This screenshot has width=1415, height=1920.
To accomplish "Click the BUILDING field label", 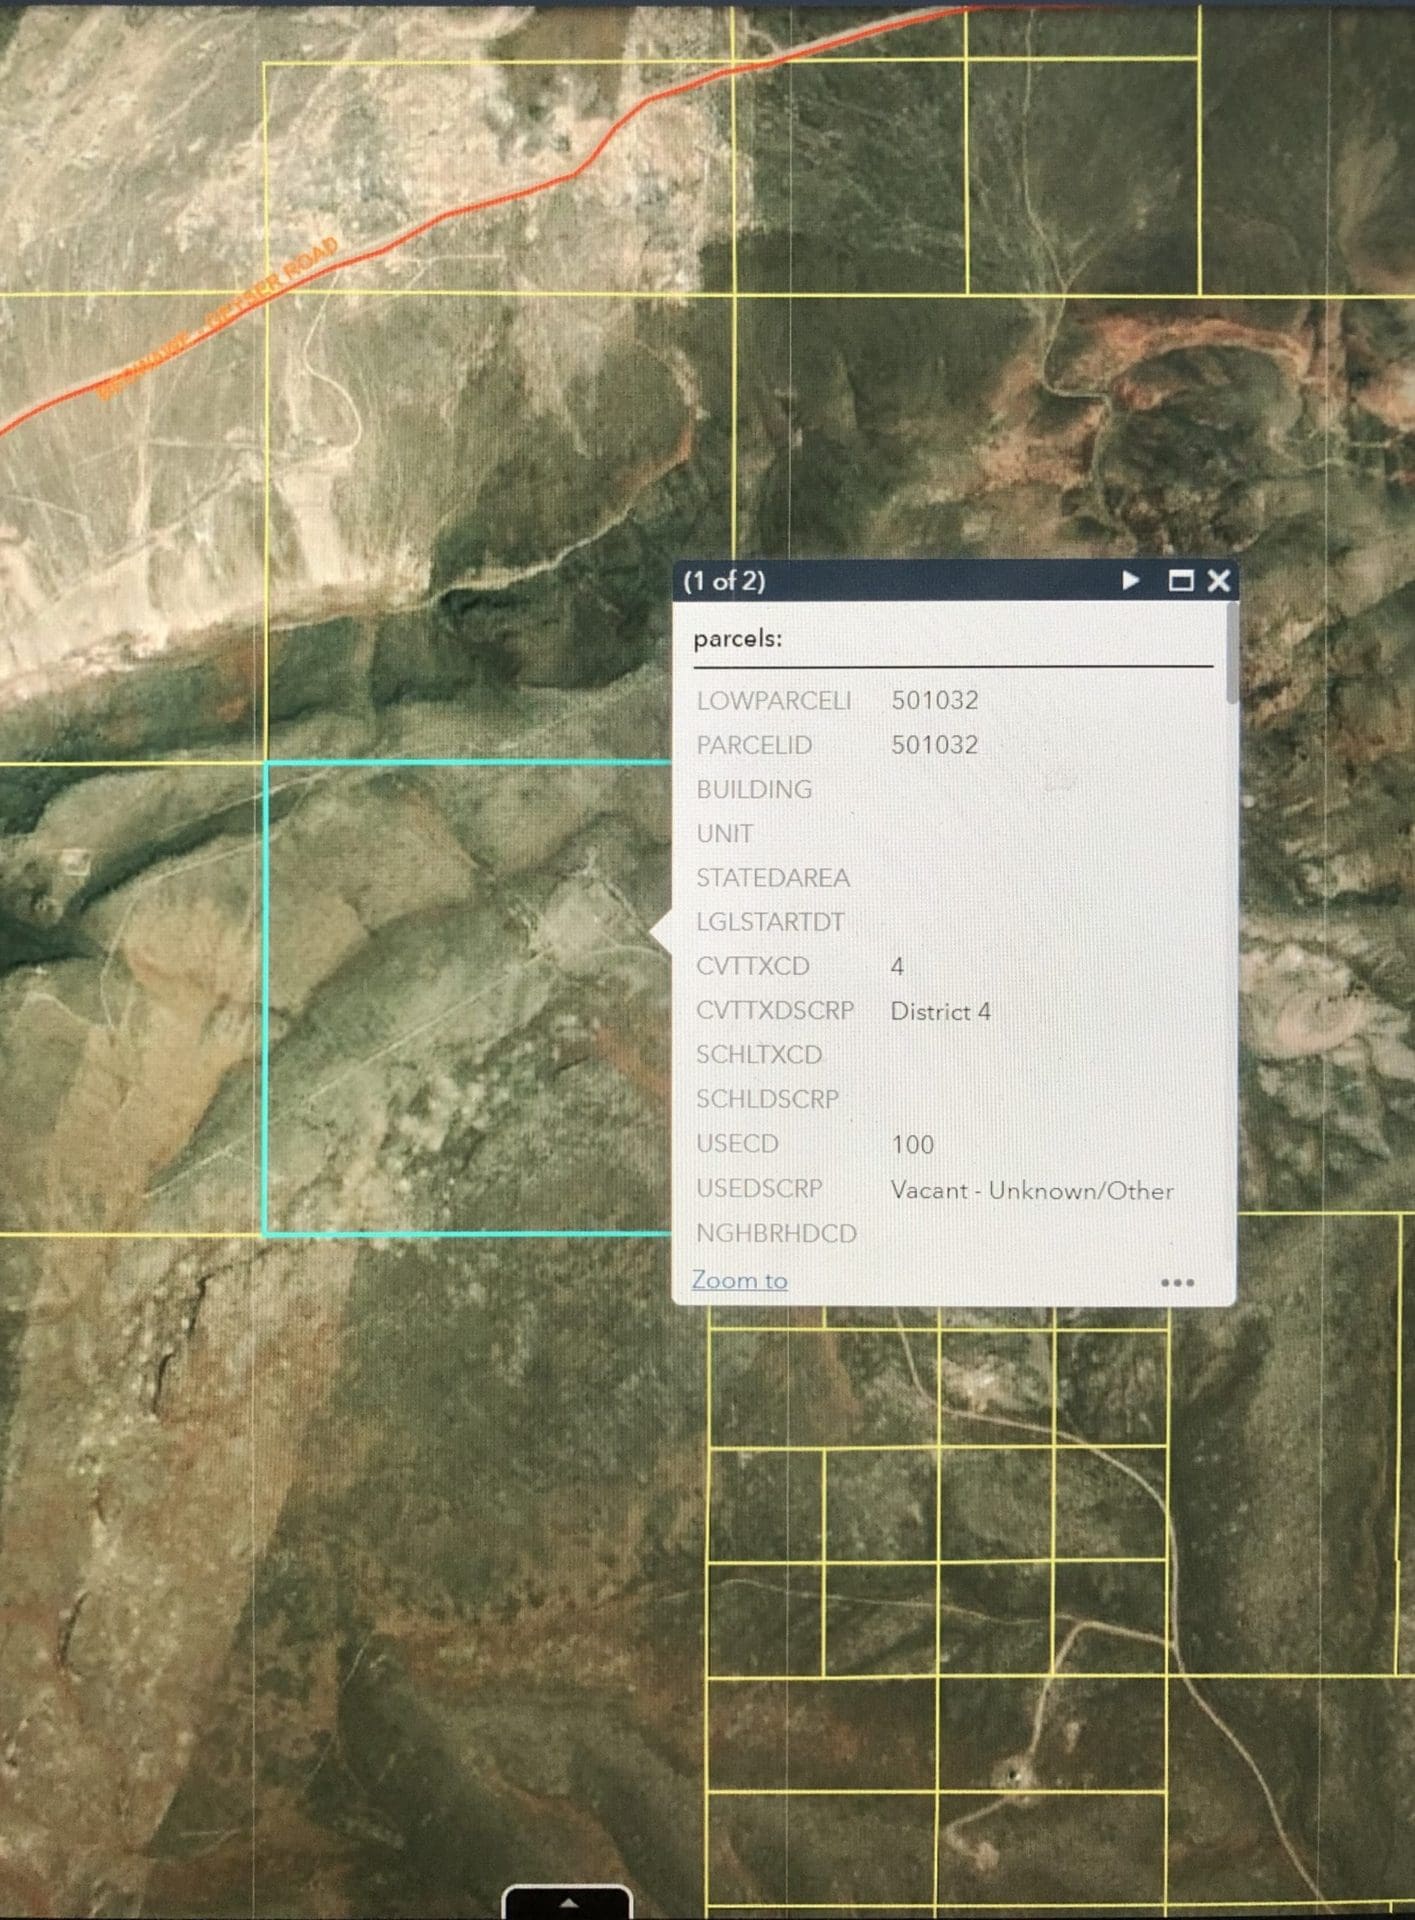I will tap(754, 789).
